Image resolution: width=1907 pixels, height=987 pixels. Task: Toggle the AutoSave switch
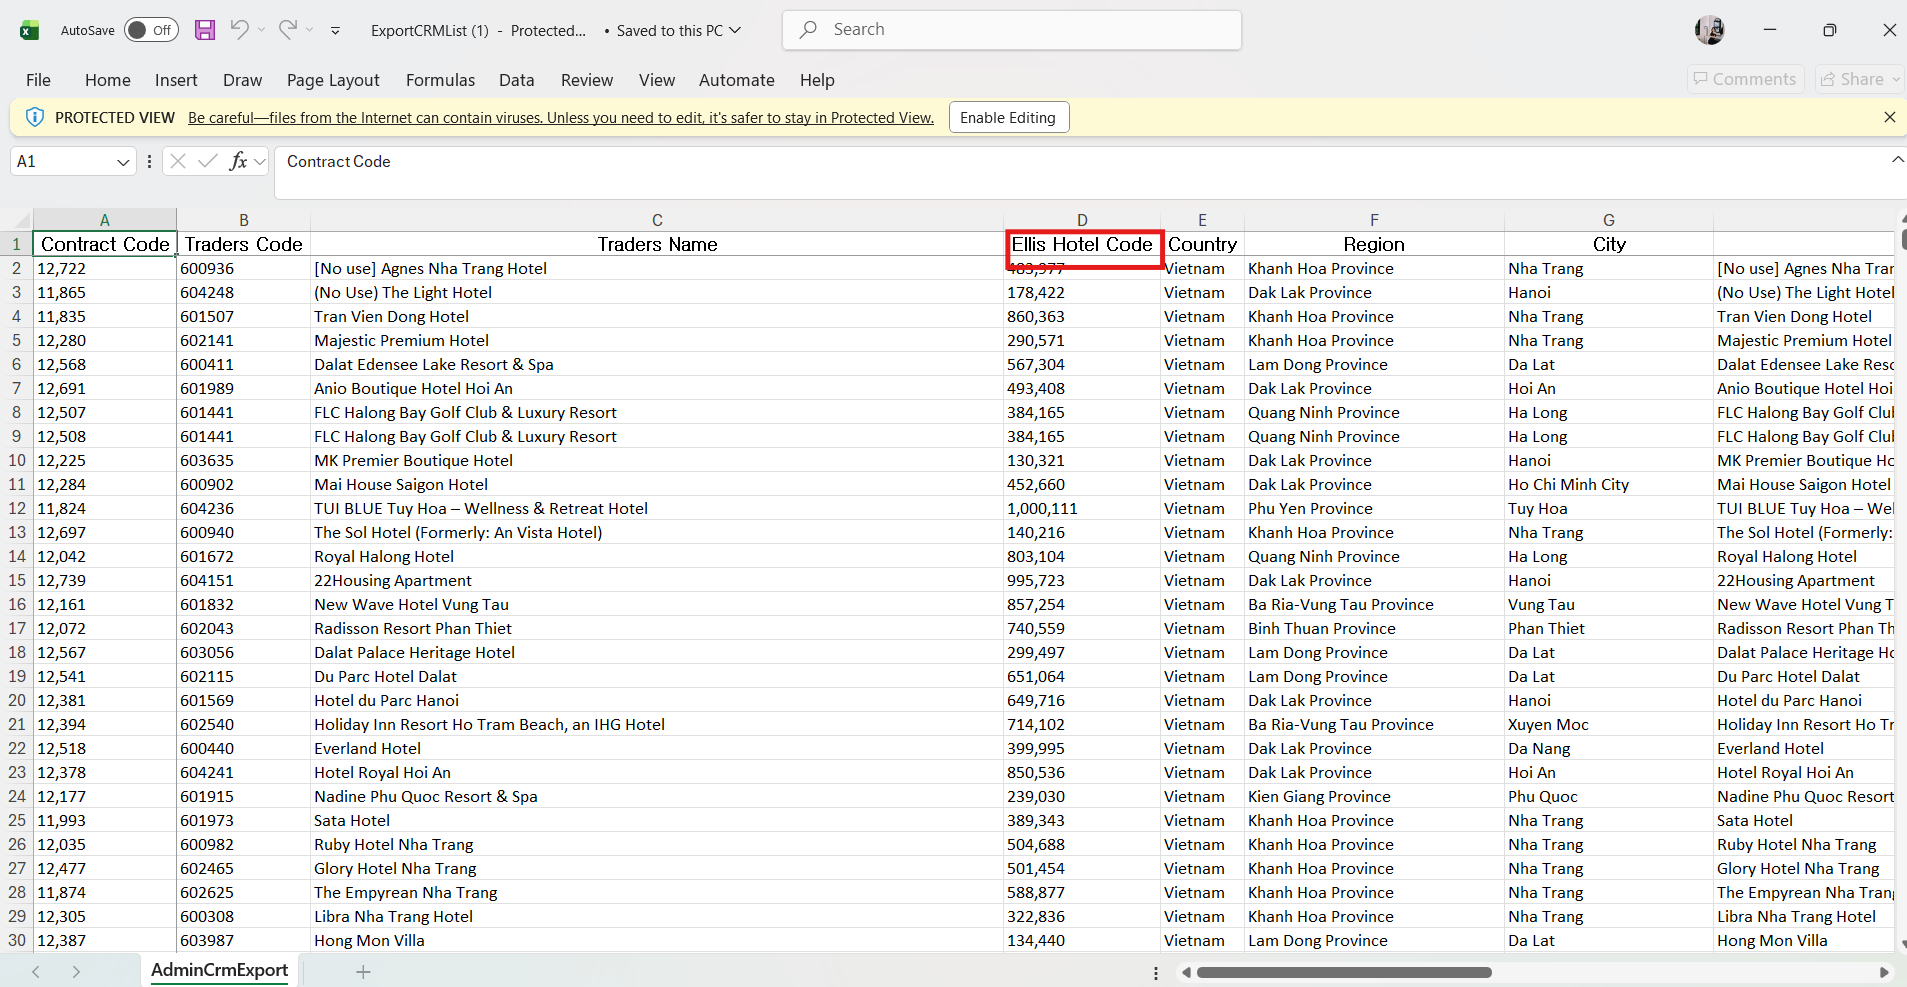point(151,30)
